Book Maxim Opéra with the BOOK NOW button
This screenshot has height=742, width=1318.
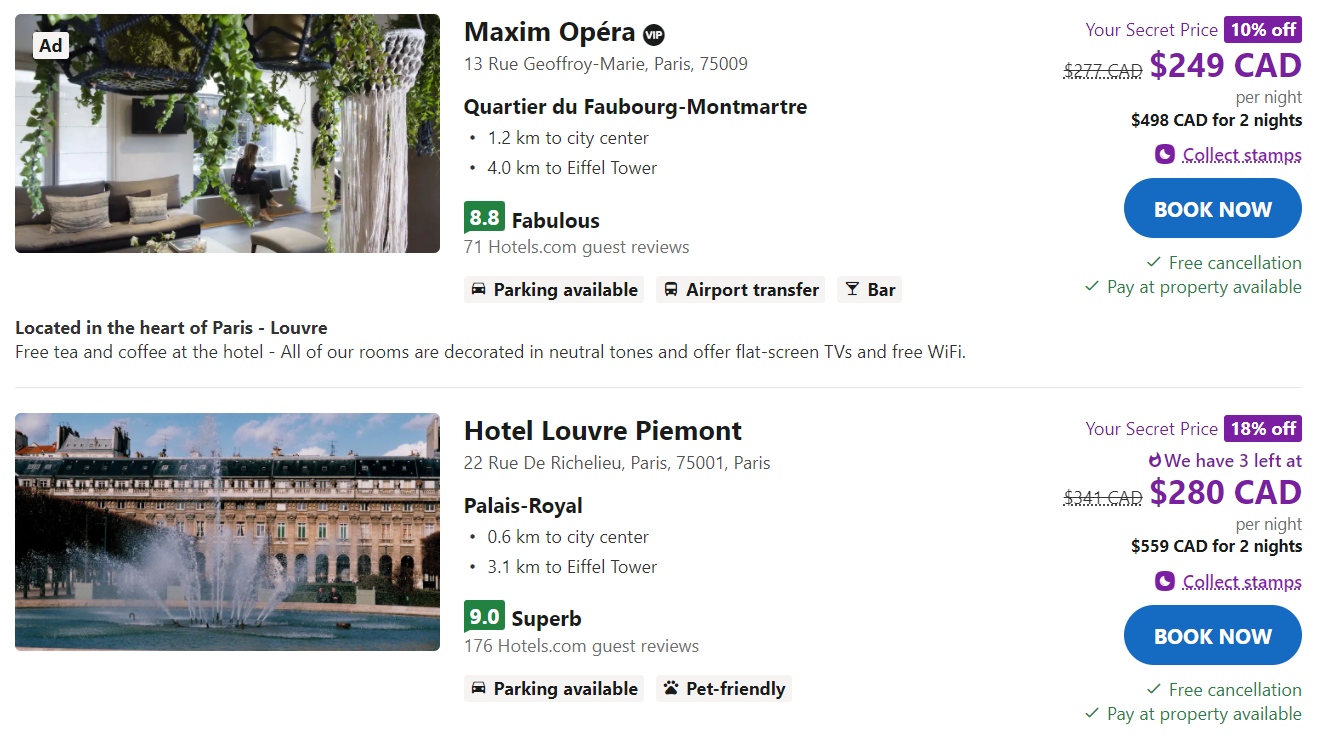[x=1212, y=209]
